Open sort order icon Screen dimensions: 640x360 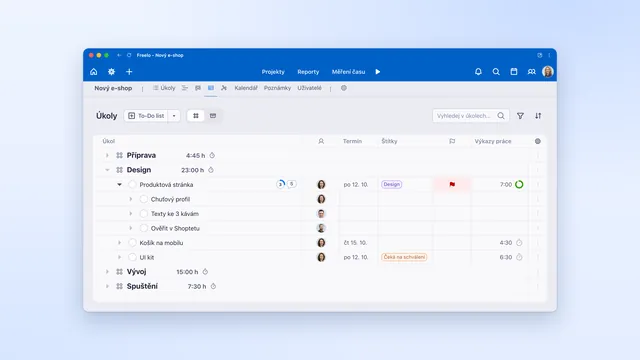(538, 116)
